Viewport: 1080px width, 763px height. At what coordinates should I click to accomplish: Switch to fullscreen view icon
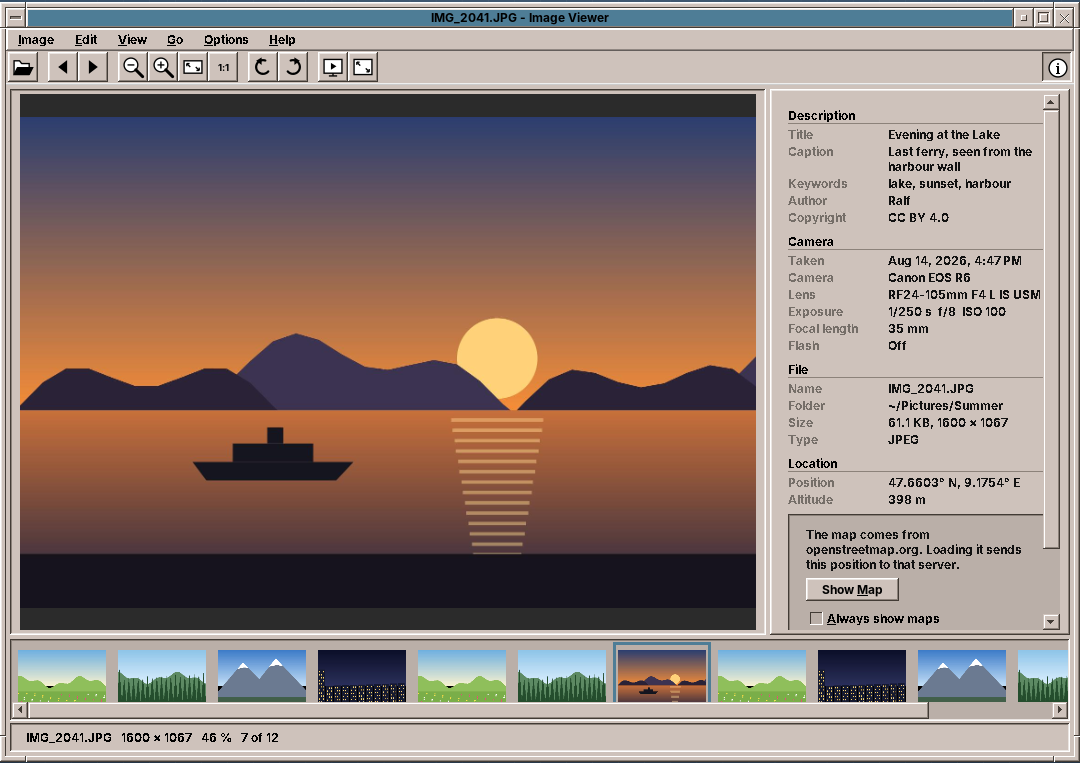(363, 67)
